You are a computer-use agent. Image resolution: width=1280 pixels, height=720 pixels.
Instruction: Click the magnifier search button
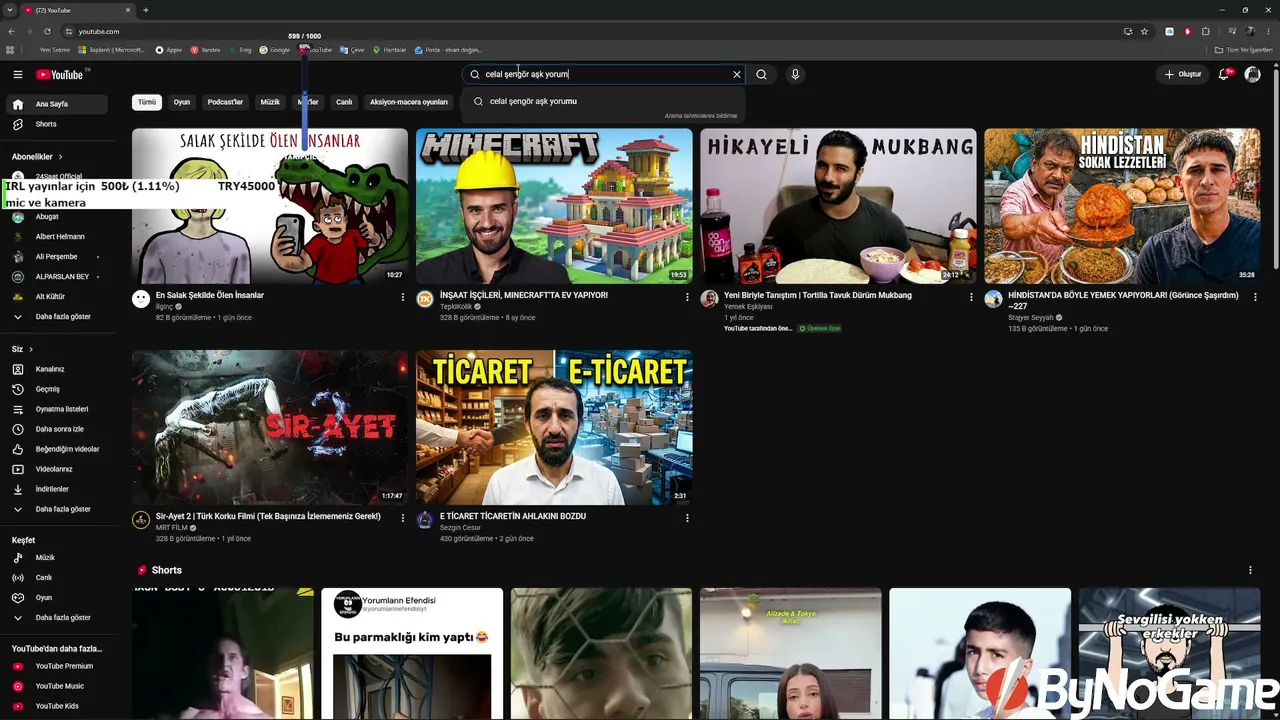761,74
